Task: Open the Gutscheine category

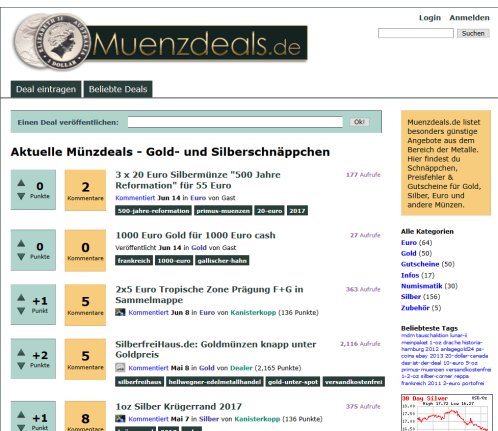Action: (420, 264)
